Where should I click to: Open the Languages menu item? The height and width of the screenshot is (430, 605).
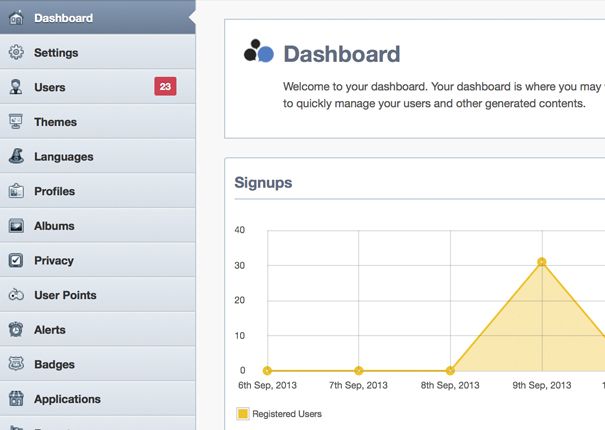tap(63, 156)
